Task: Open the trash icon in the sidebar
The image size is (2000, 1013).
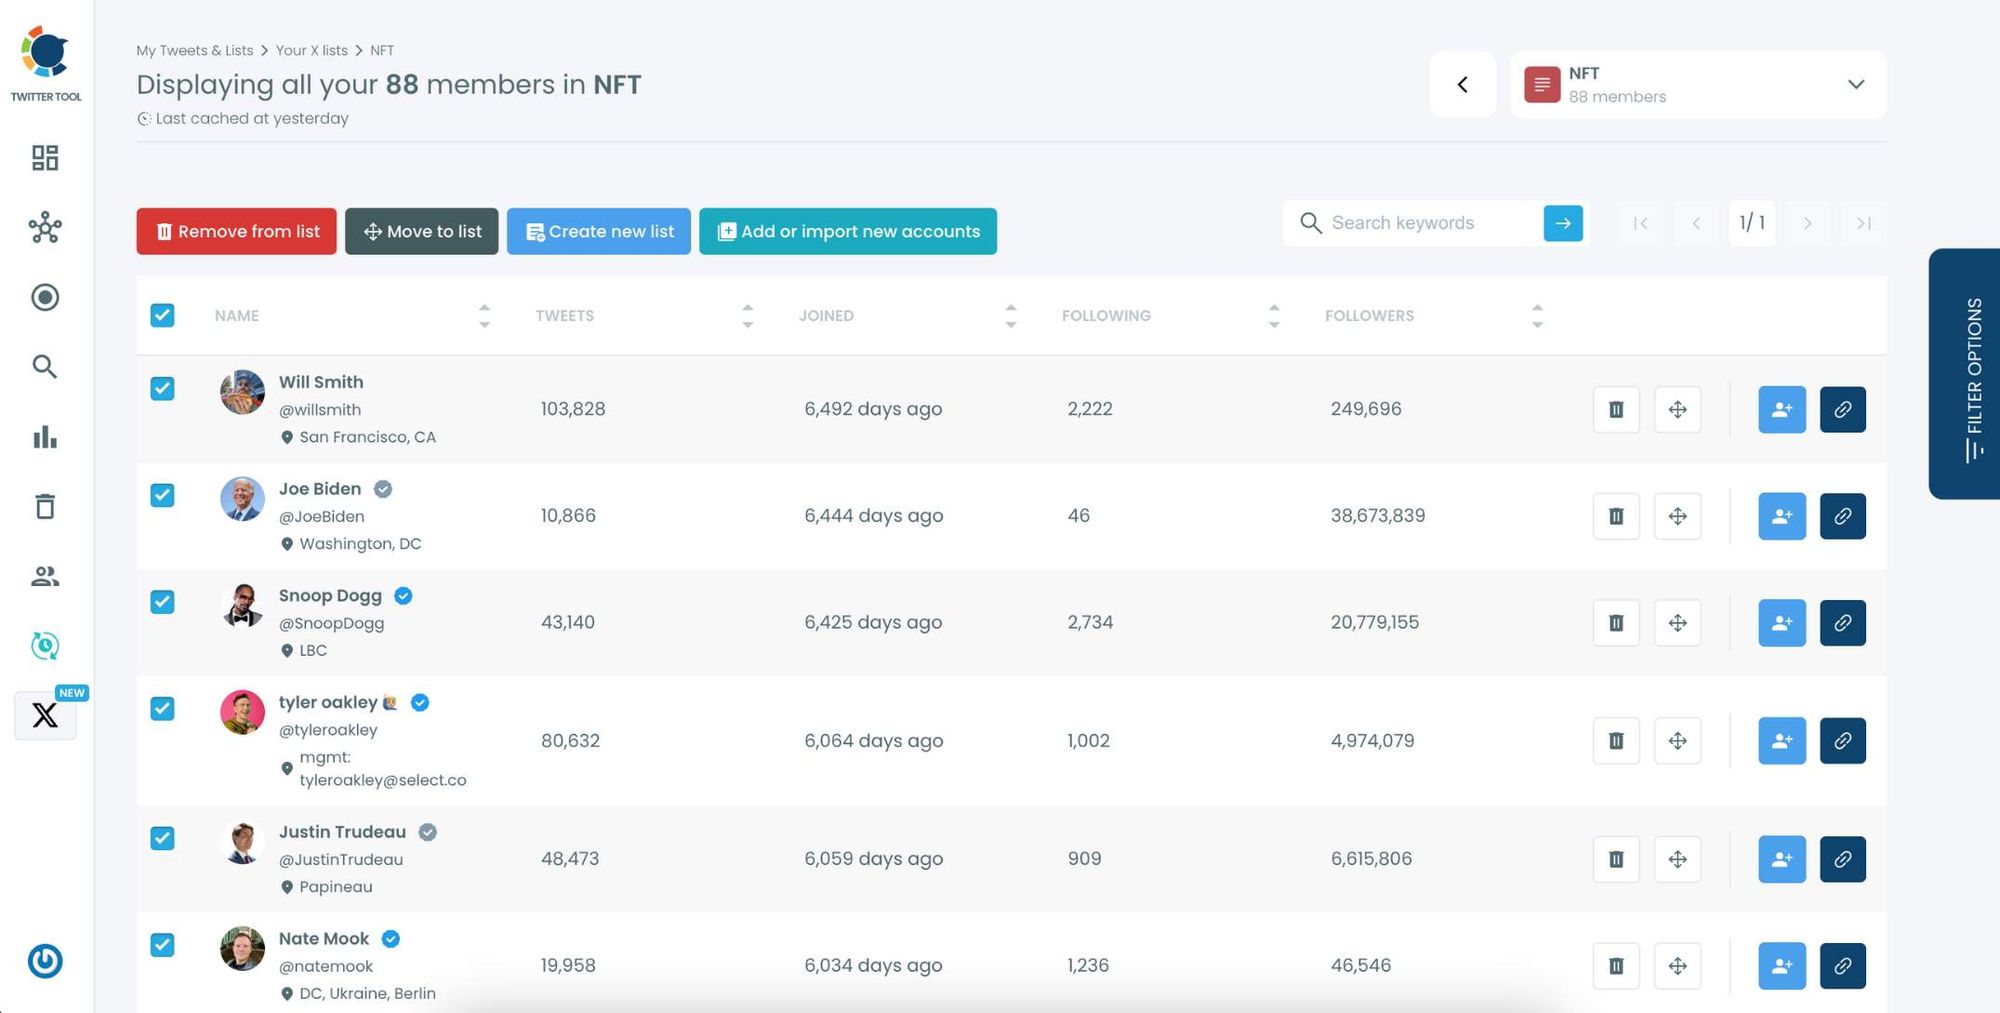Action: [44, 507]
